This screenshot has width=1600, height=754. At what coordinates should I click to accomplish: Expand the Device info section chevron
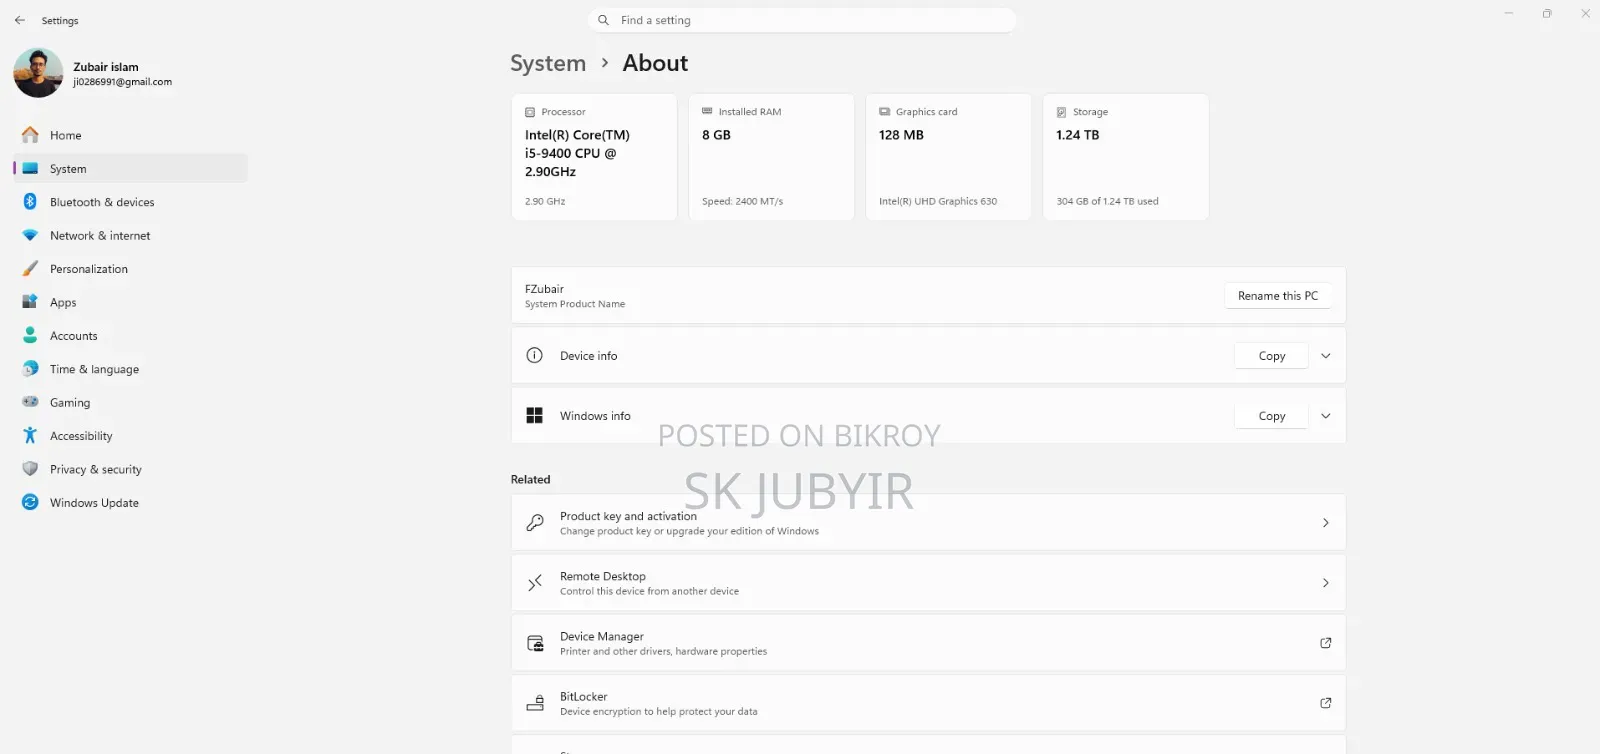pos(1326,356)
